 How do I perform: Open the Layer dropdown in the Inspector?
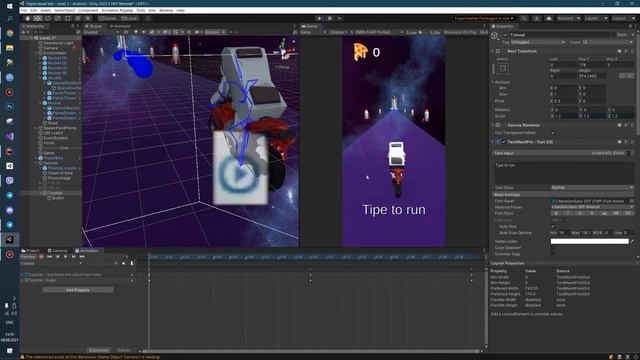(x=608, y=42)
